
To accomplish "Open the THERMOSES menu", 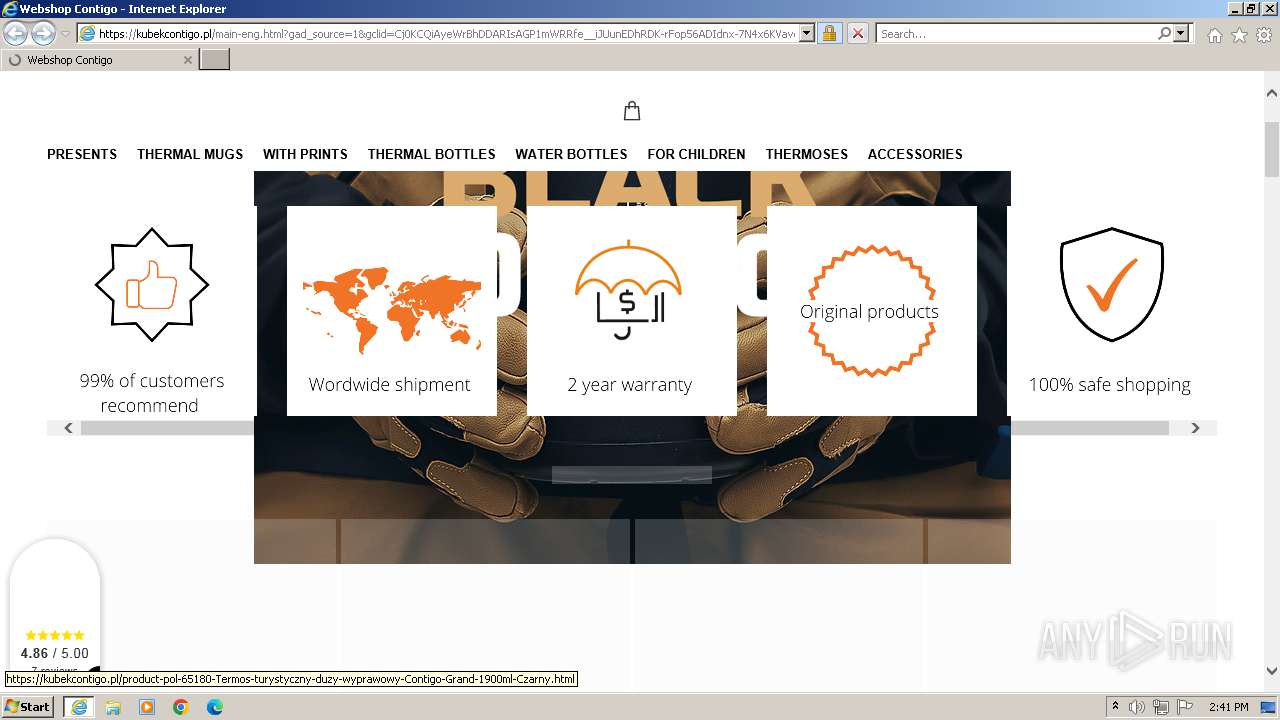I will [x=806, y=154].
